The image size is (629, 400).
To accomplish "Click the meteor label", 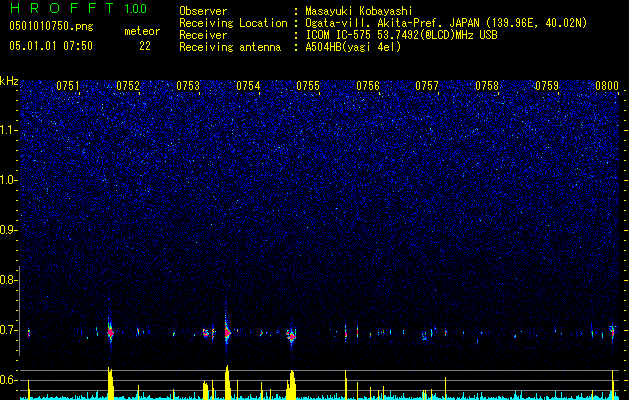I will click(x=142, y=31).
